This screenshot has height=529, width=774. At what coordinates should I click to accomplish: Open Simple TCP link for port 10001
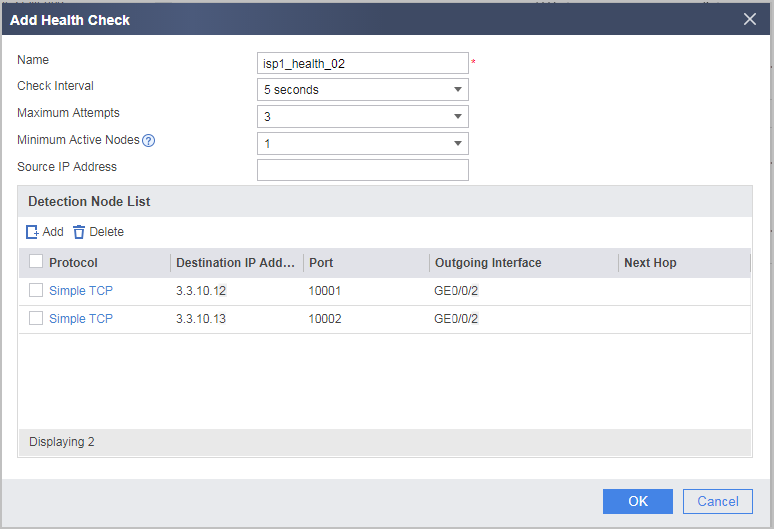click(x=81, y=291)
